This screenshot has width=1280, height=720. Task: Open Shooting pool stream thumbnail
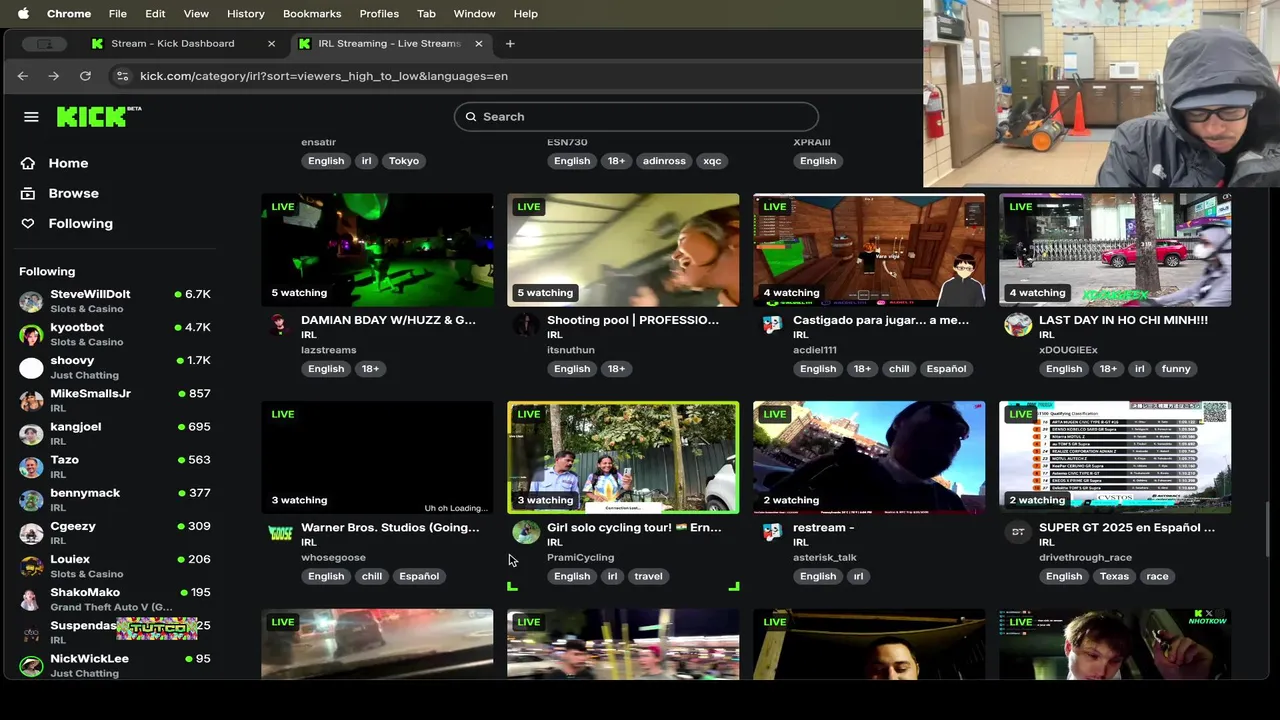623,250
